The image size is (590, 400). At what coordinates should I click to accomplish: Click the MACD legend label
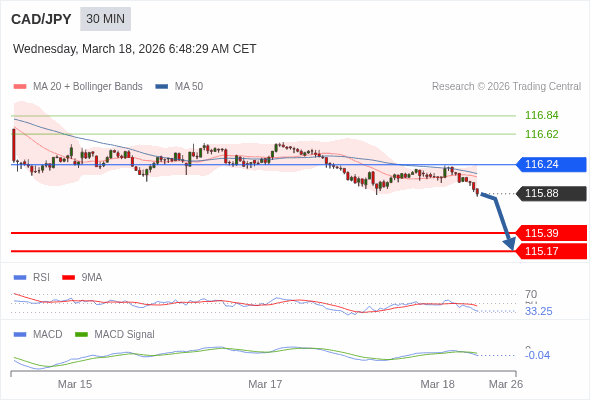pos(47,335)
